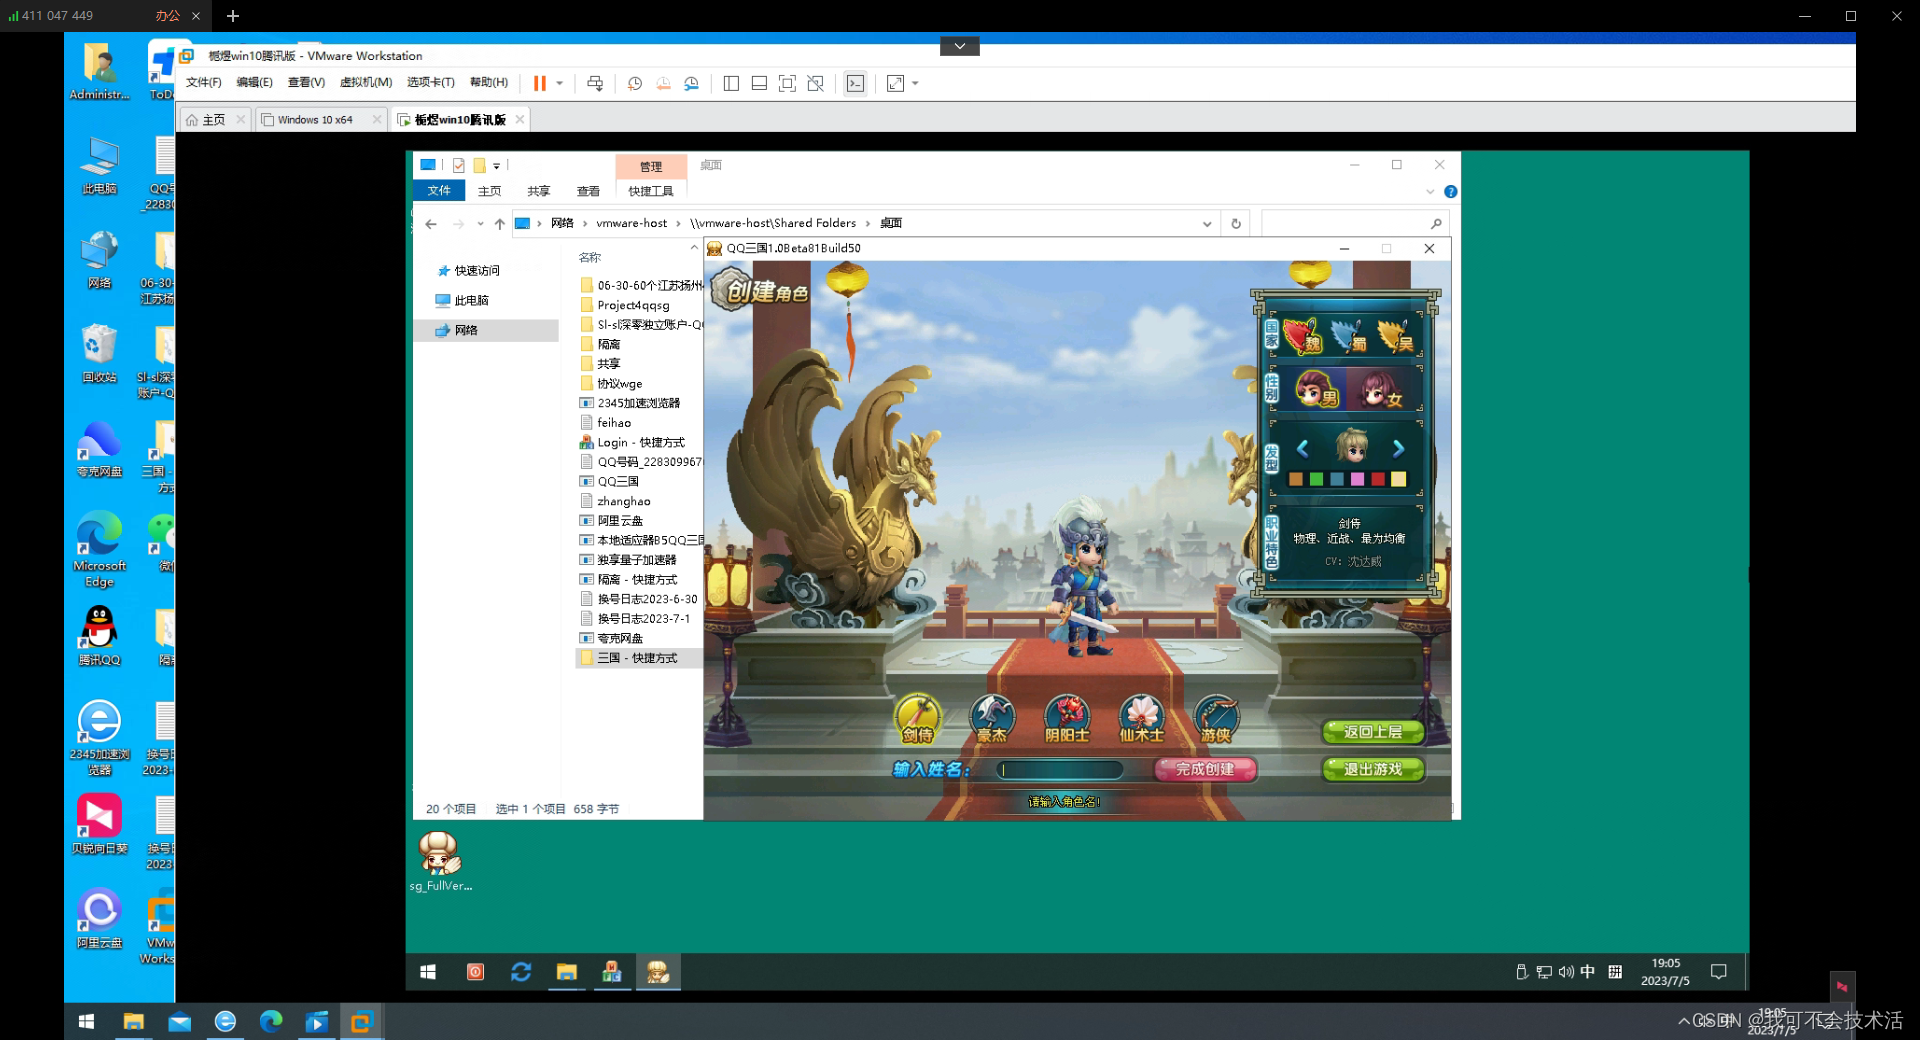Choose the 女 female gender
1920x1040 pixels.
pyautogui.click(x=1381, y=388)
